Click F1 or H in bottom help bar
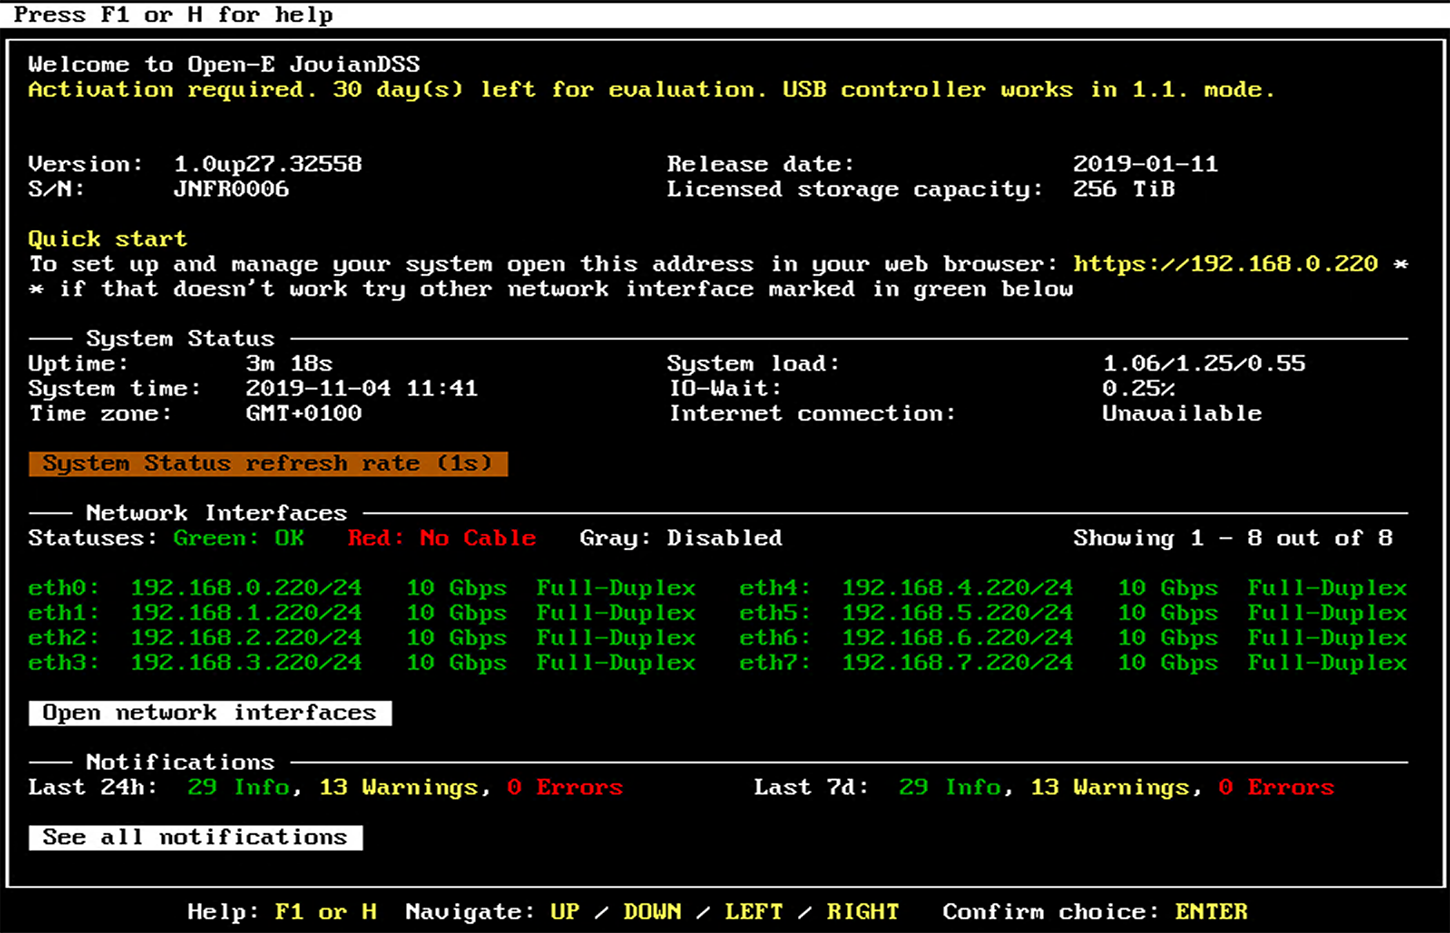 click(x=326, y=912)
